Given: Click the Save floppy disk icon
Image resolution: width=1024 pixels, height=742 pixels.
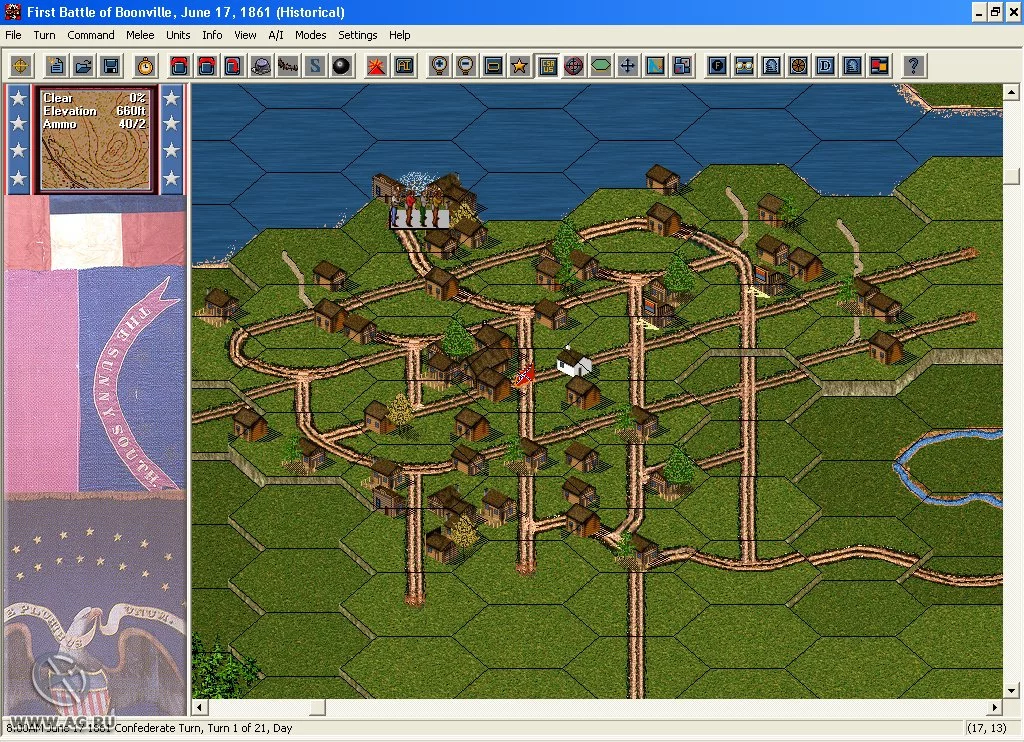Looking at the screenshot, I should click(111, 66).
